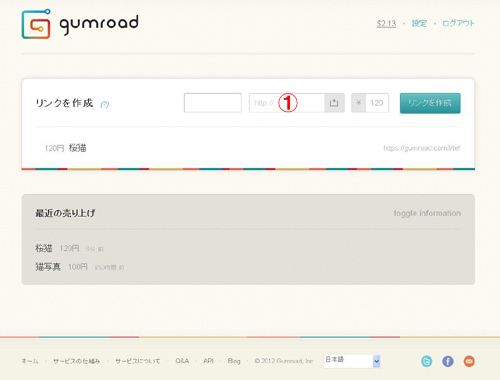Click the teal リンクを作成 button

[x=430, y=103]
